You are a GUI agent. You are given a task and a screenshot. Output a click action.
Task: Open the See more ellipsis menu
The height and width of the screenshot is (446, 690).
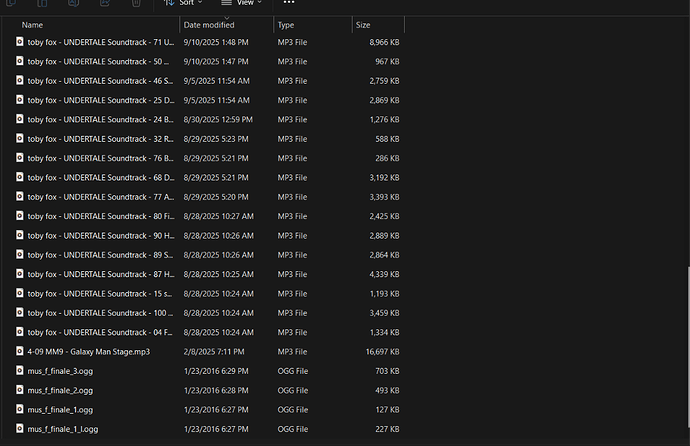click(289, 2)
